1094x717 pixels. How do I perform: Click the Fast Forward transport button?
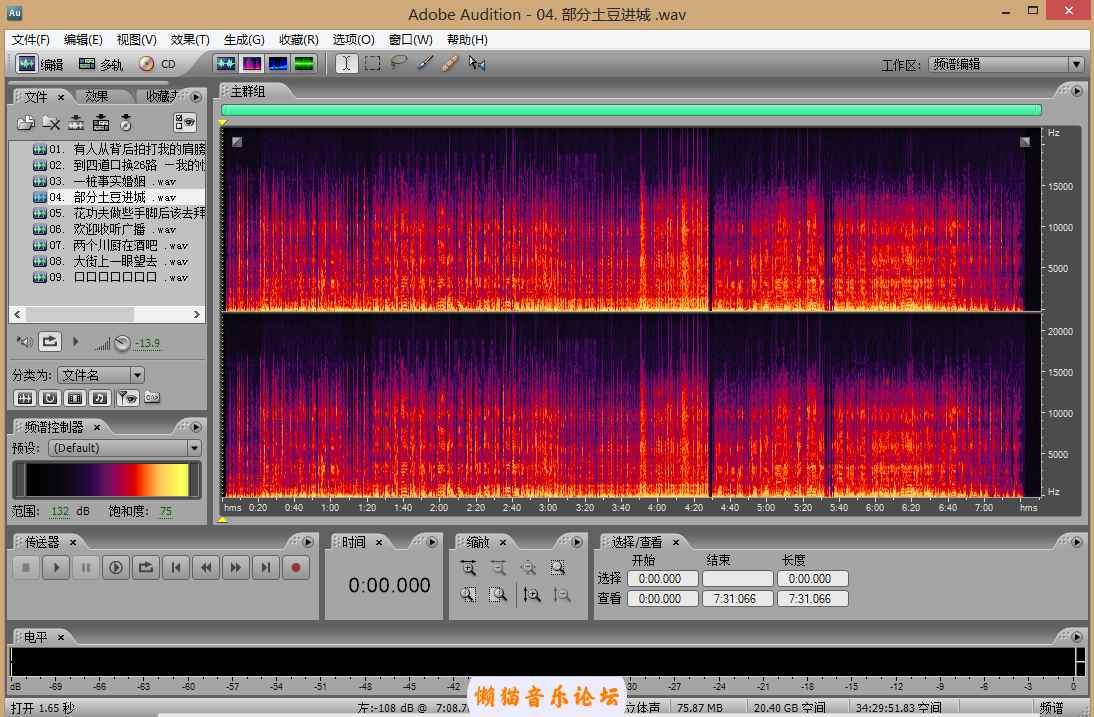pyautogui.click(x=236, y=568)
